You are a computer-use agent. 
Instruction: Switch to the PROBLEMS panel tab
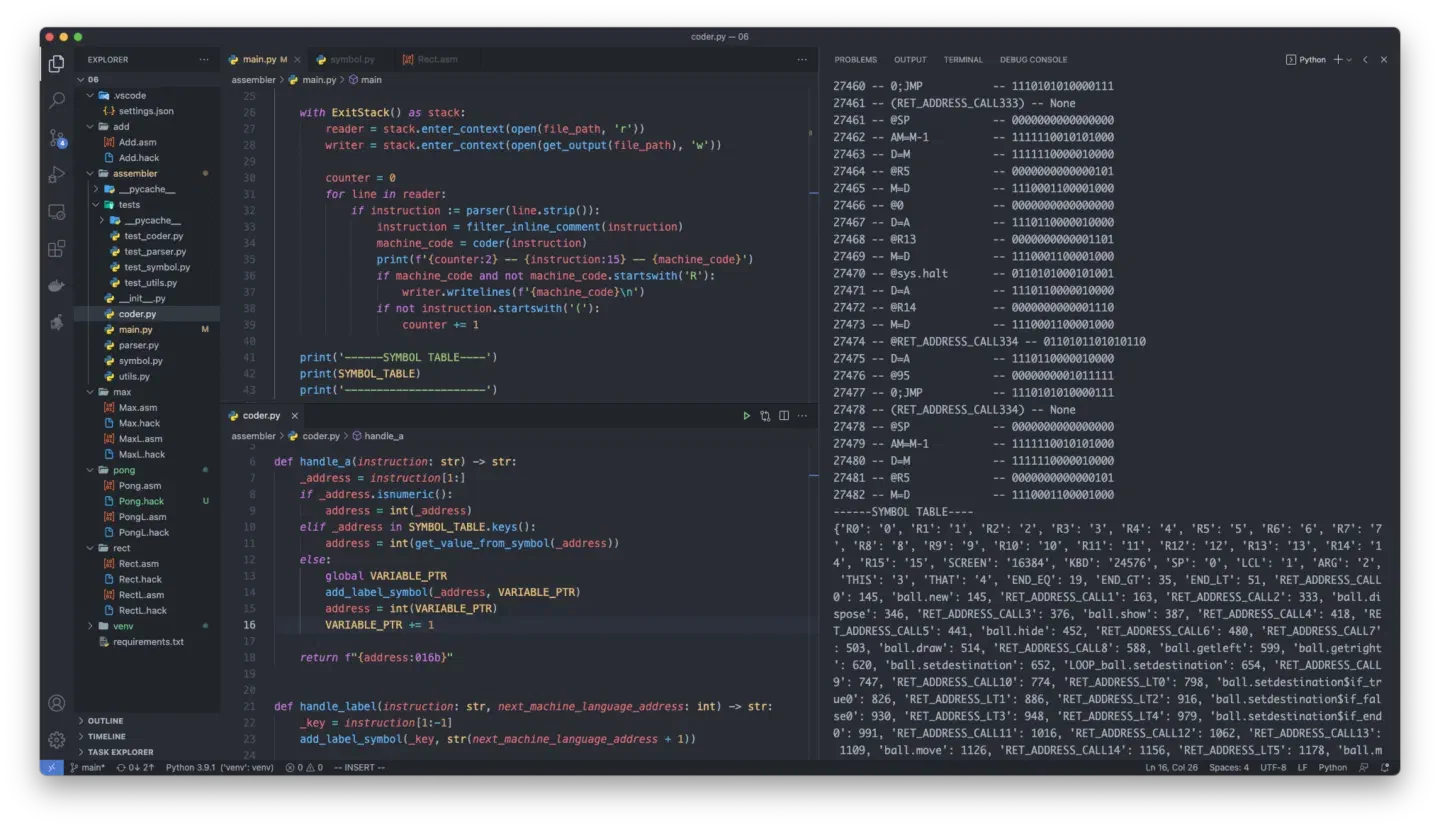coord(856,60)
